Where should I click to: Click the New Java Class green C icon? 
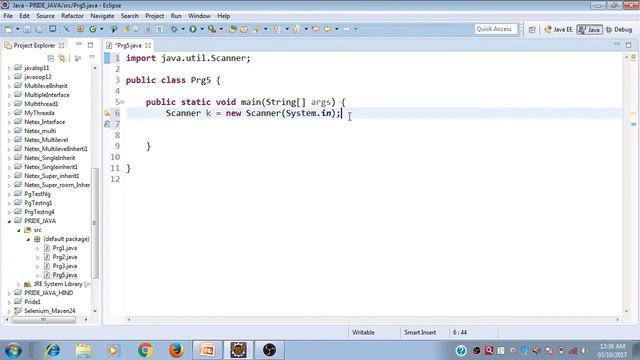[x=93, y=29]
